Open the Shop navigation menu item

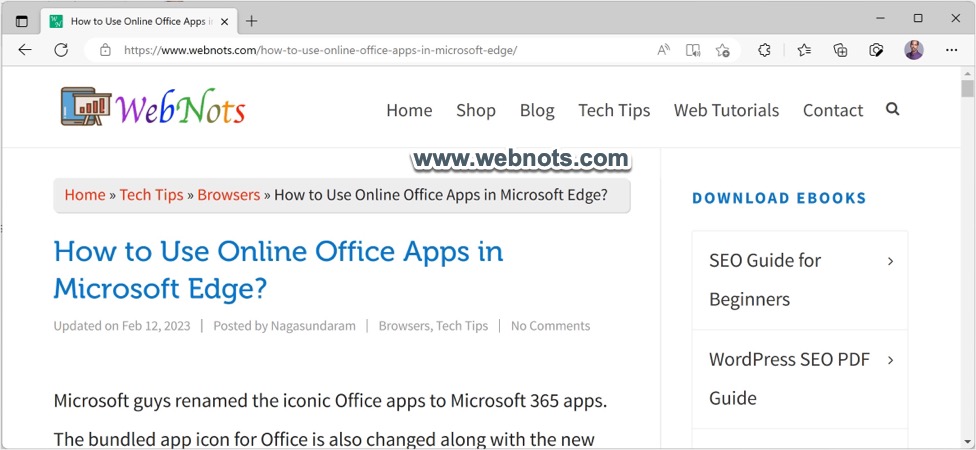pyautogui.click(x=476, y=110)
